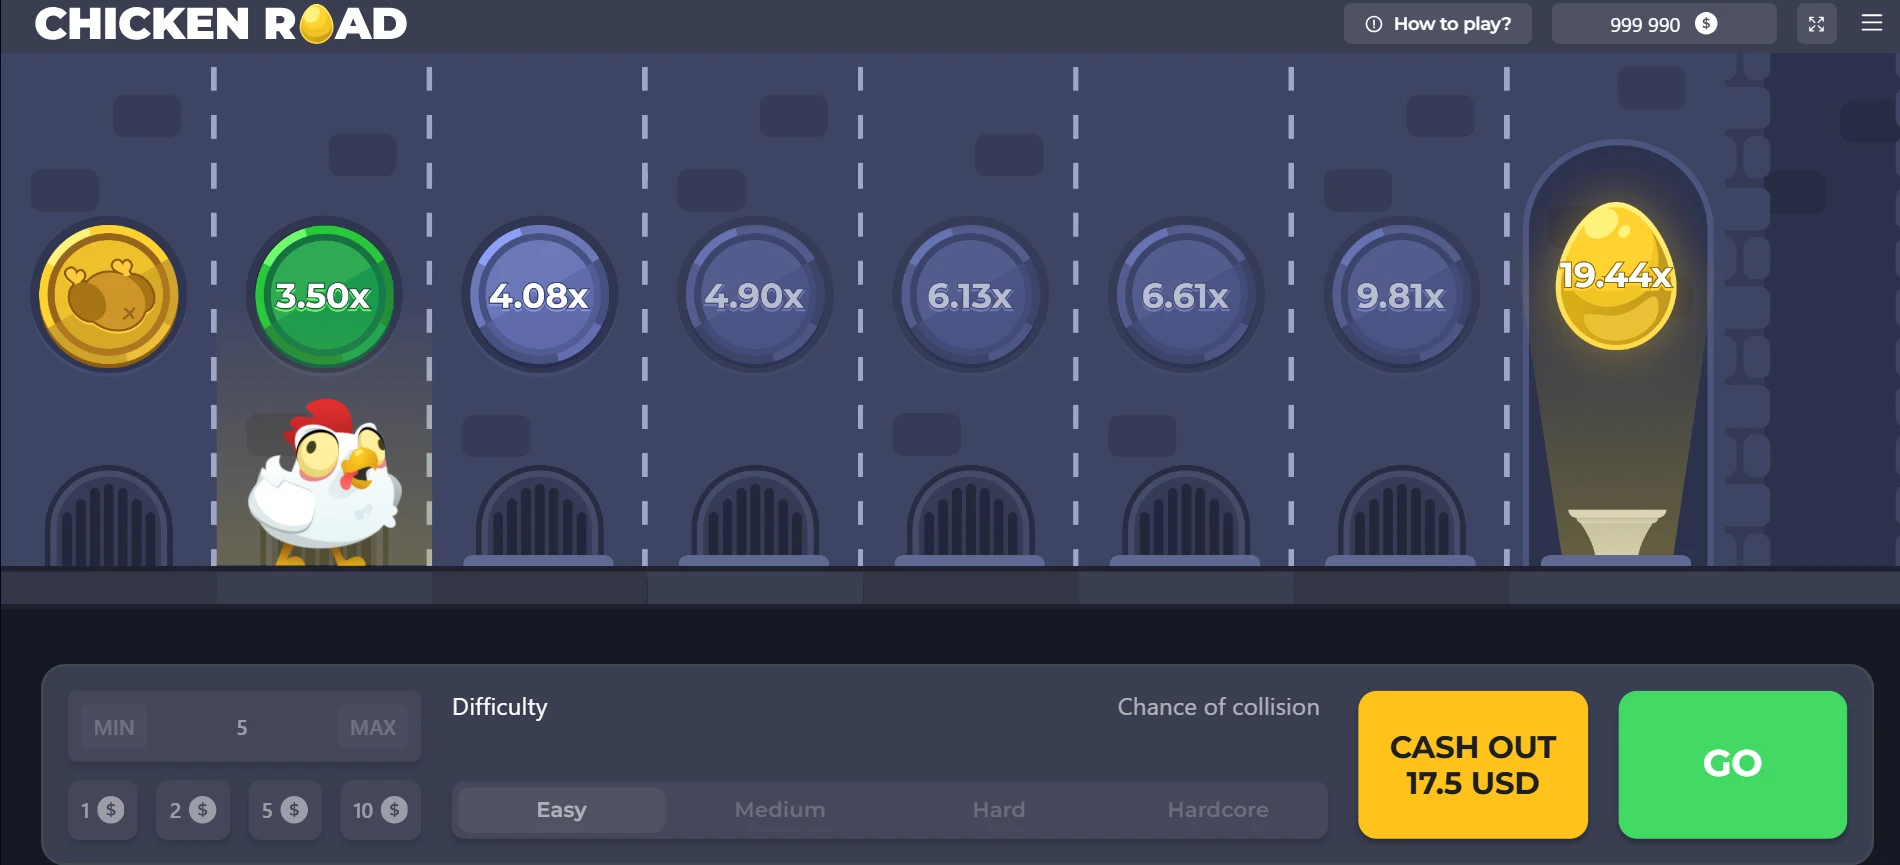Click the golden egg 19.44x prize
Screen dimensions: 1900x865
point(1615,277)
